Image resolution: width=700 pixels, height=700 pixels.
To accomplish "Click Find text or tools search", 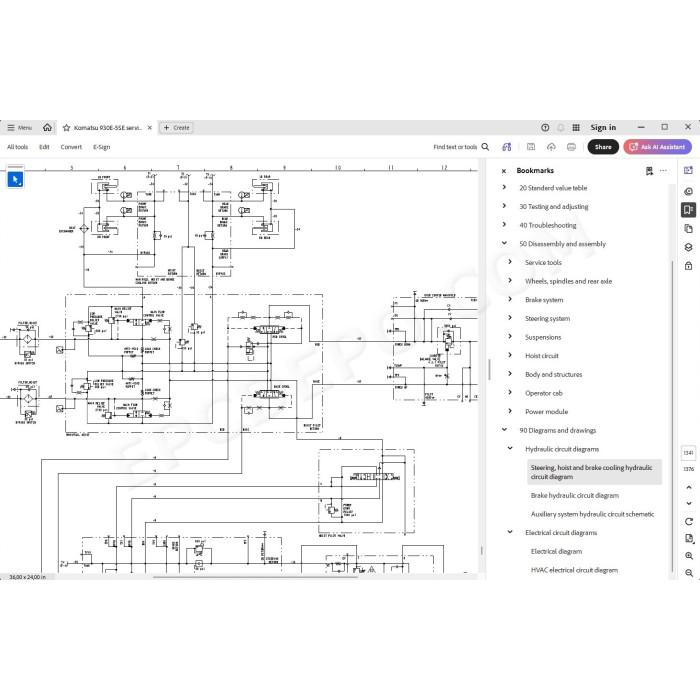I will click(x=455, y=147).
